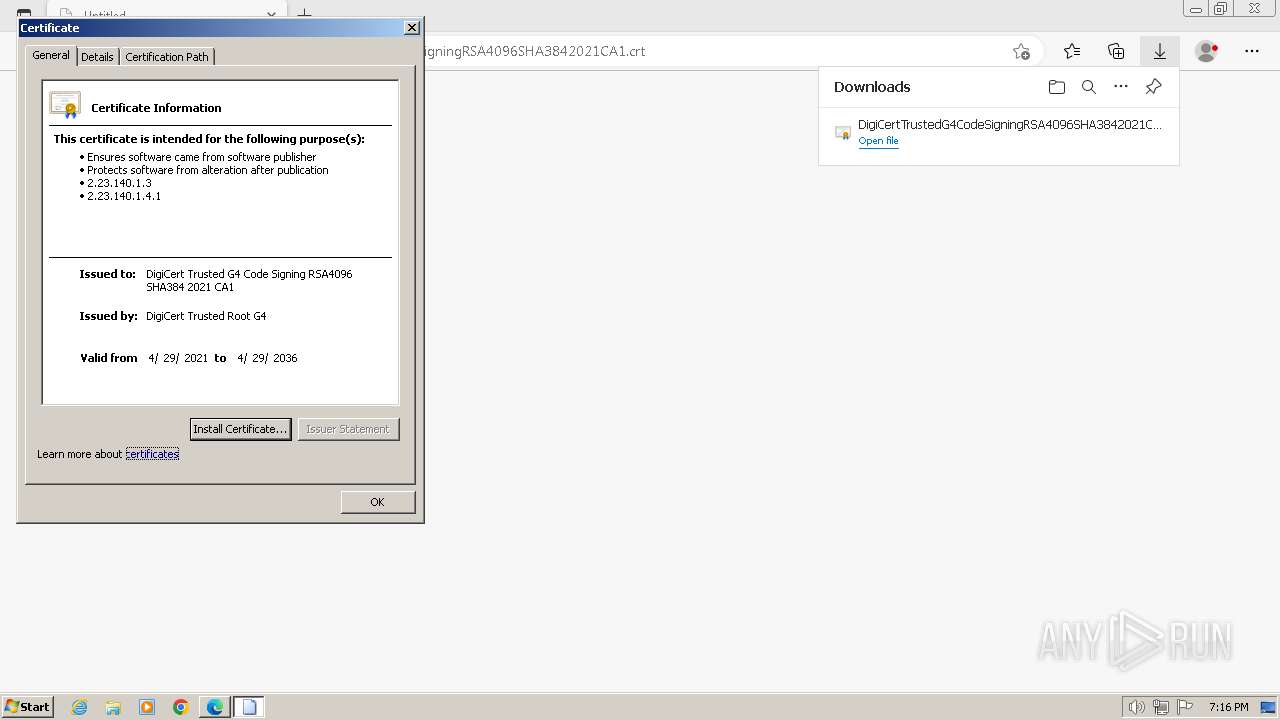Launch Internet Explorer from taskbar
This screenshot has width=1280, height=720.
click(80, 707)
